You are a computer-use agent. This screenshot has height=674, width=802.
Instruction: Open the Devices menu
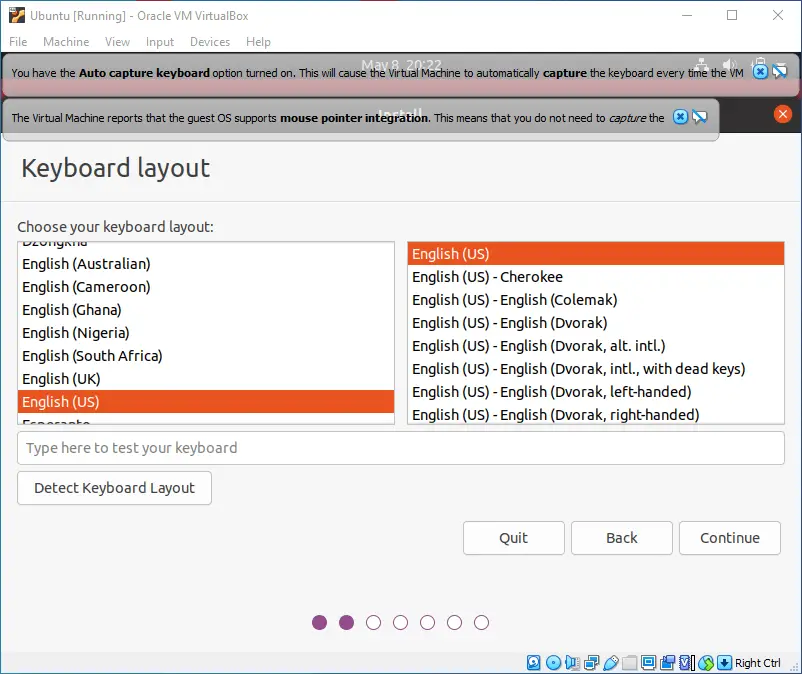[210, 42]
